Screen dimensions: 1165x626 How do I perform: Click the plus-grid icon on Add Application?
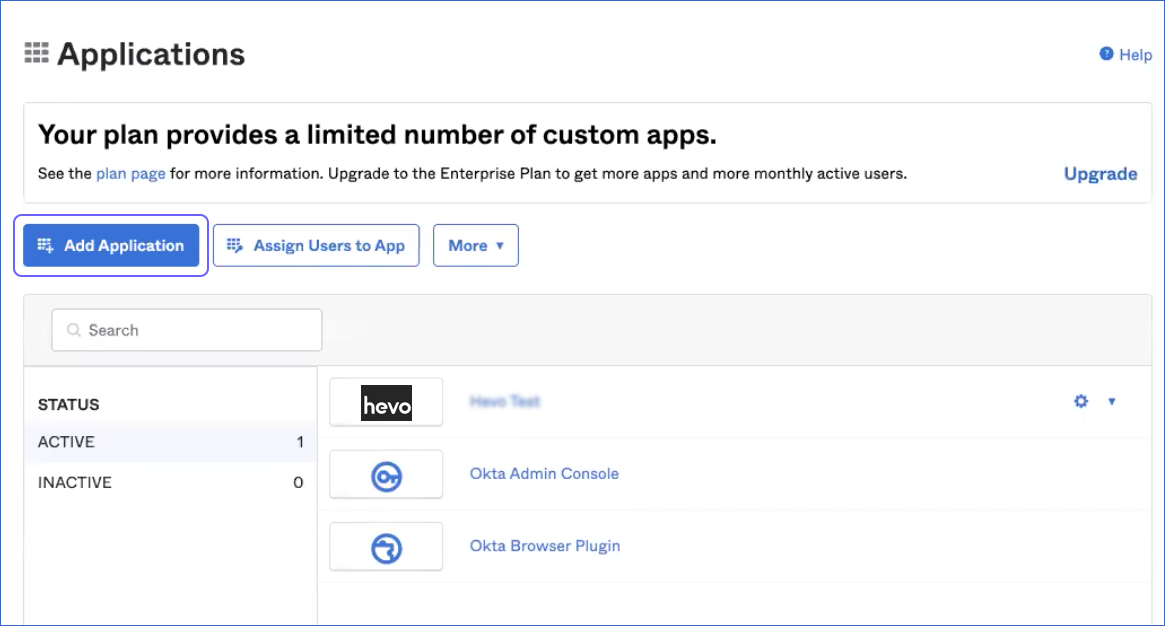coord(46,245)
